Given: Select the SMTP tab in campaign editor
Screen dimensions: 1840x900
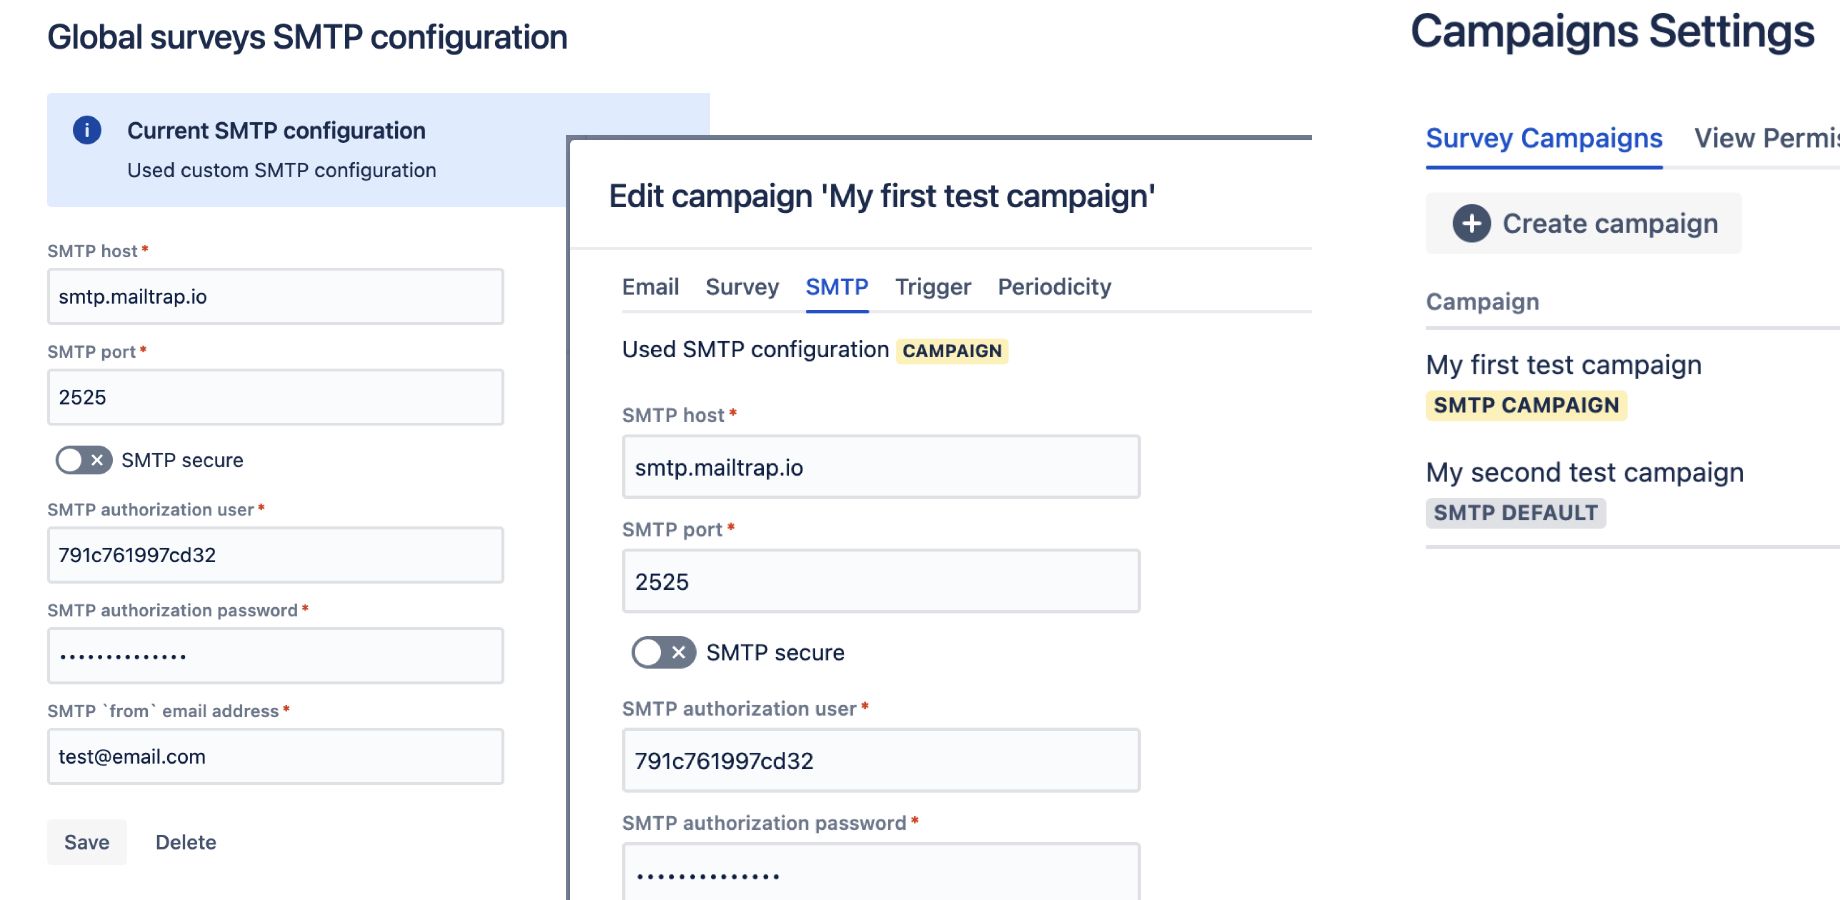Looking at the screenshot, I should 837,287.
